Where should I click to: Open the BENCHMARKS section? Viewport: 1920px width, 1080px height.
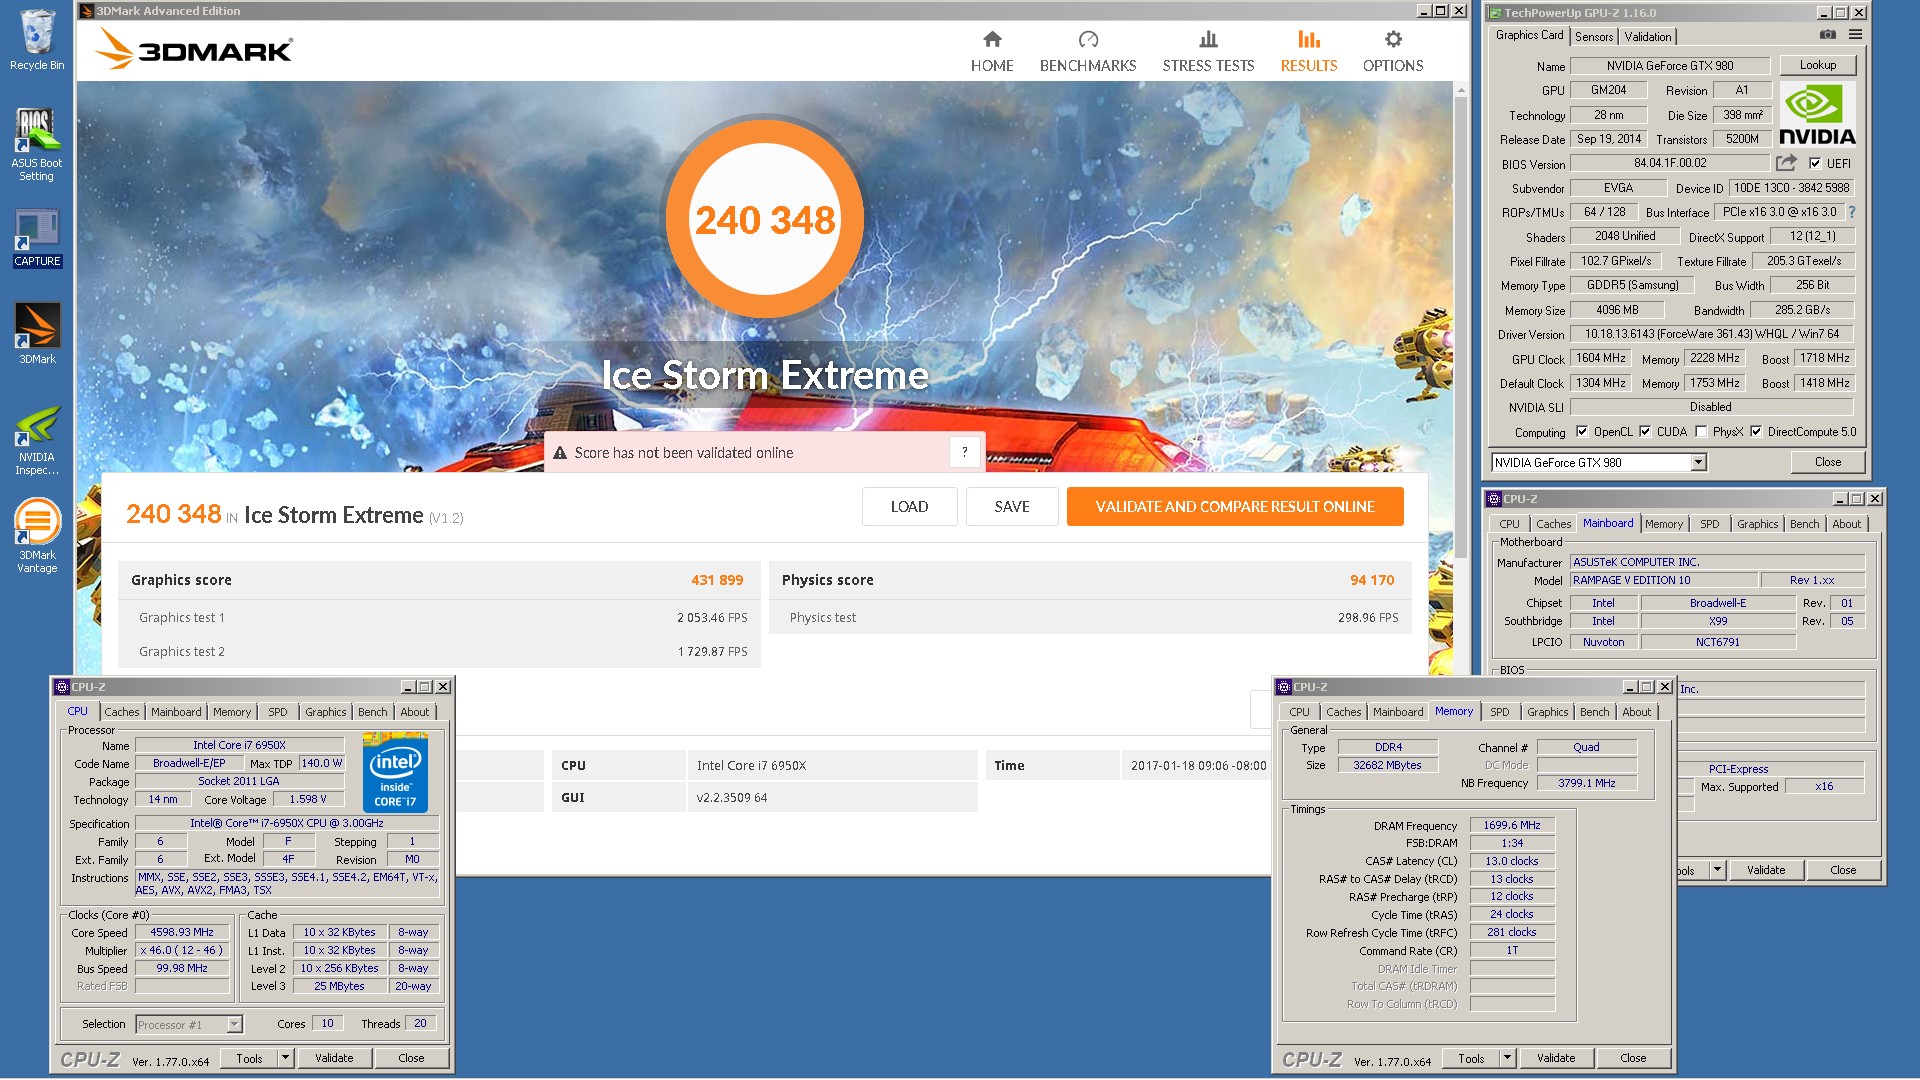(x=1088, y=51)
